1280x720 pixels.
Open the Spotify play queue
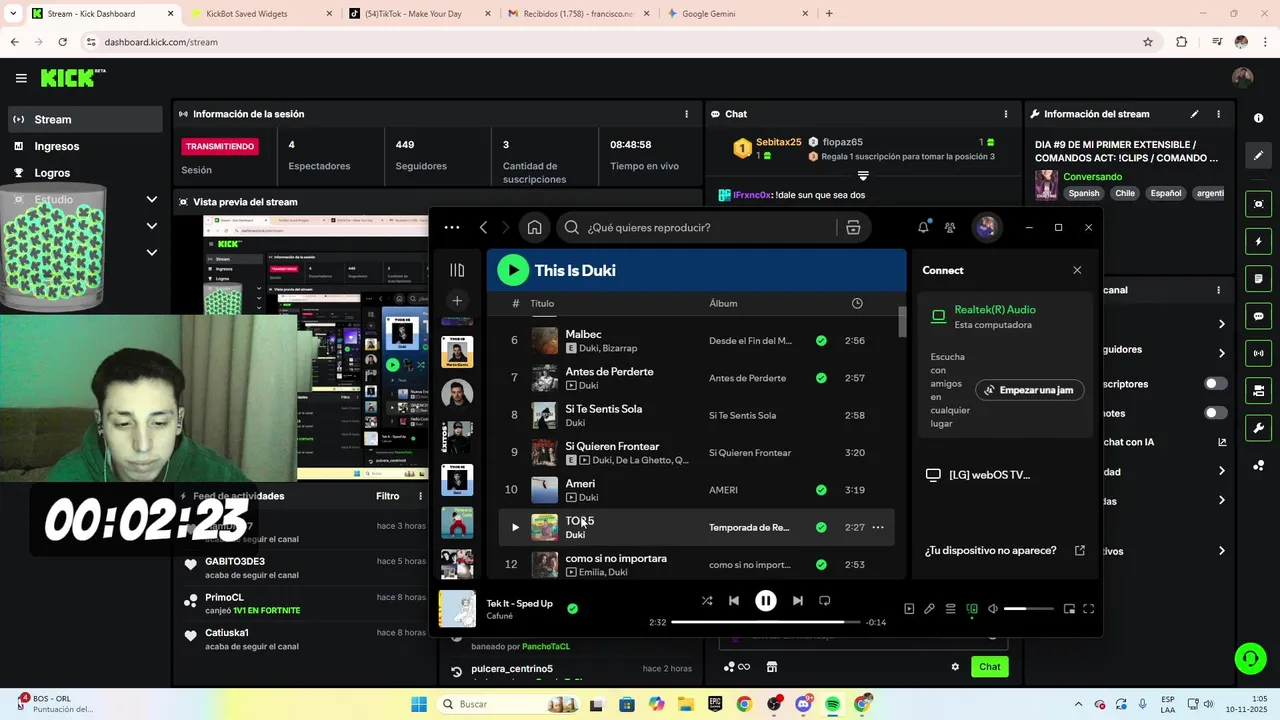click(x=950, y=608)
